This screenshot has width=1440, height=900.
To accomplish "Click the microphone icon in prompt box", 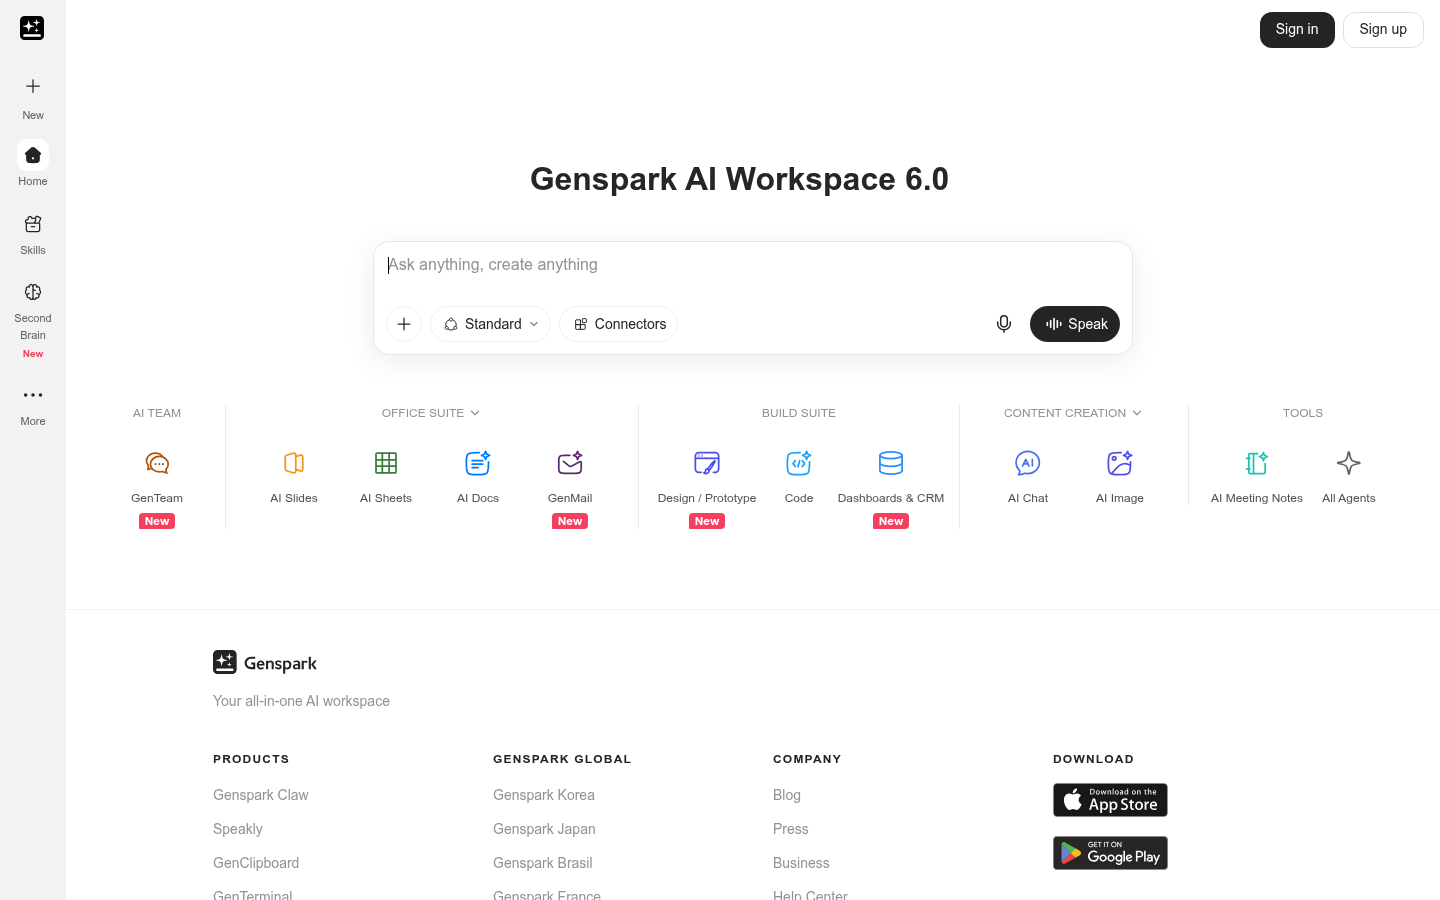I will tap(1004, 324).
